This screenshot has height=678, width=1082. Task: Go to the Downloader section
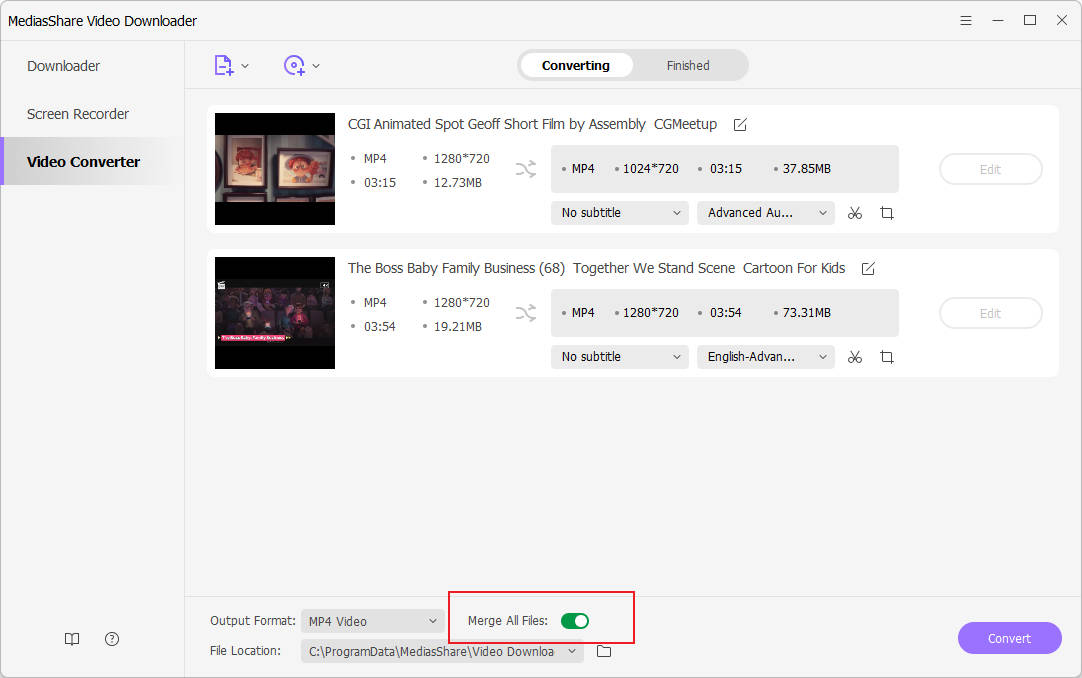pos(64,66)
